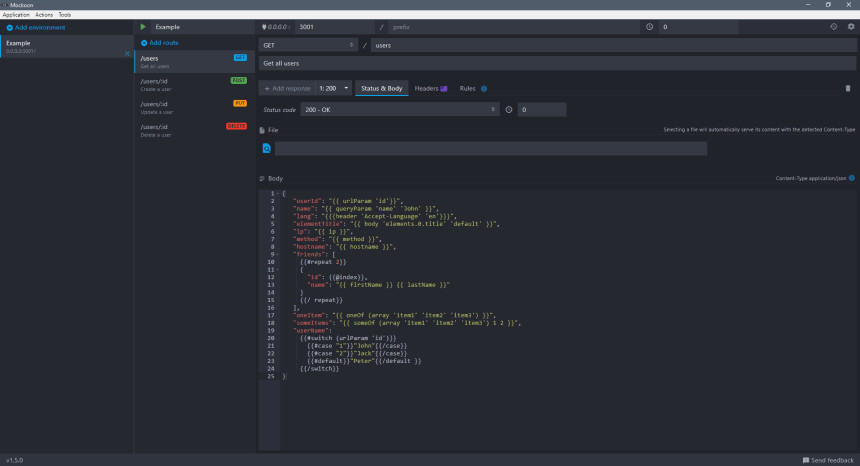
Task: Click the port field showing 3001
Action: (335, 27)
